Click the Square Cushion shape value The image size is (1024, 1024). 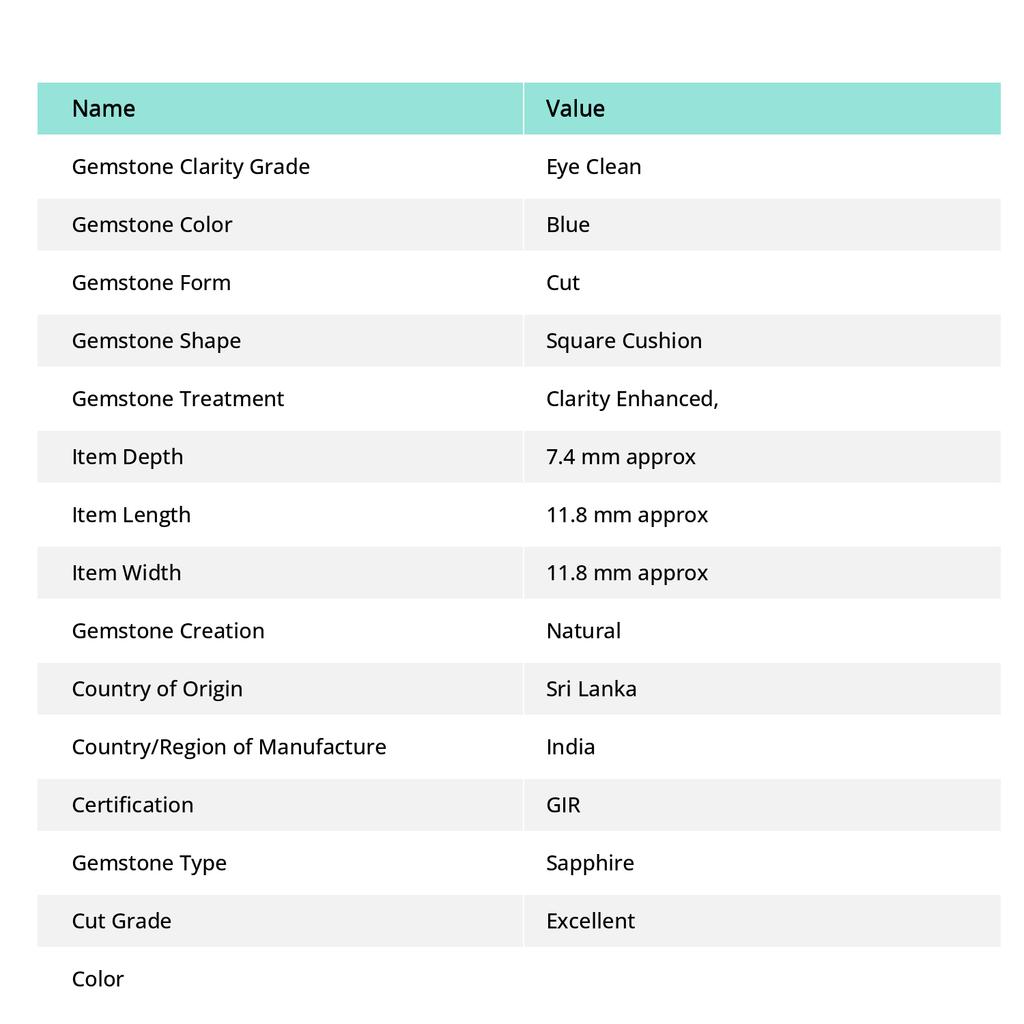pyautogui.click(x=624, y=341)
